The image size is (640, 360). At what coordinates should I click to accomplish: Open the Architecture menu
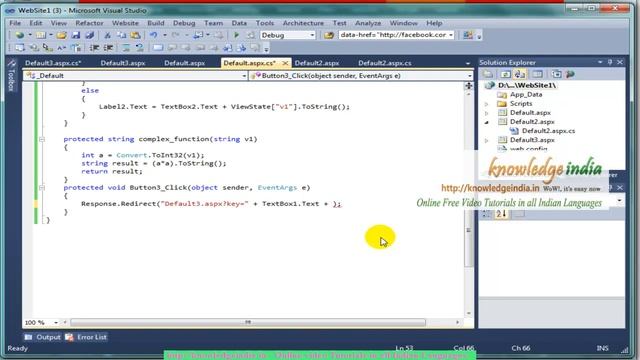[x=303, y=23]
